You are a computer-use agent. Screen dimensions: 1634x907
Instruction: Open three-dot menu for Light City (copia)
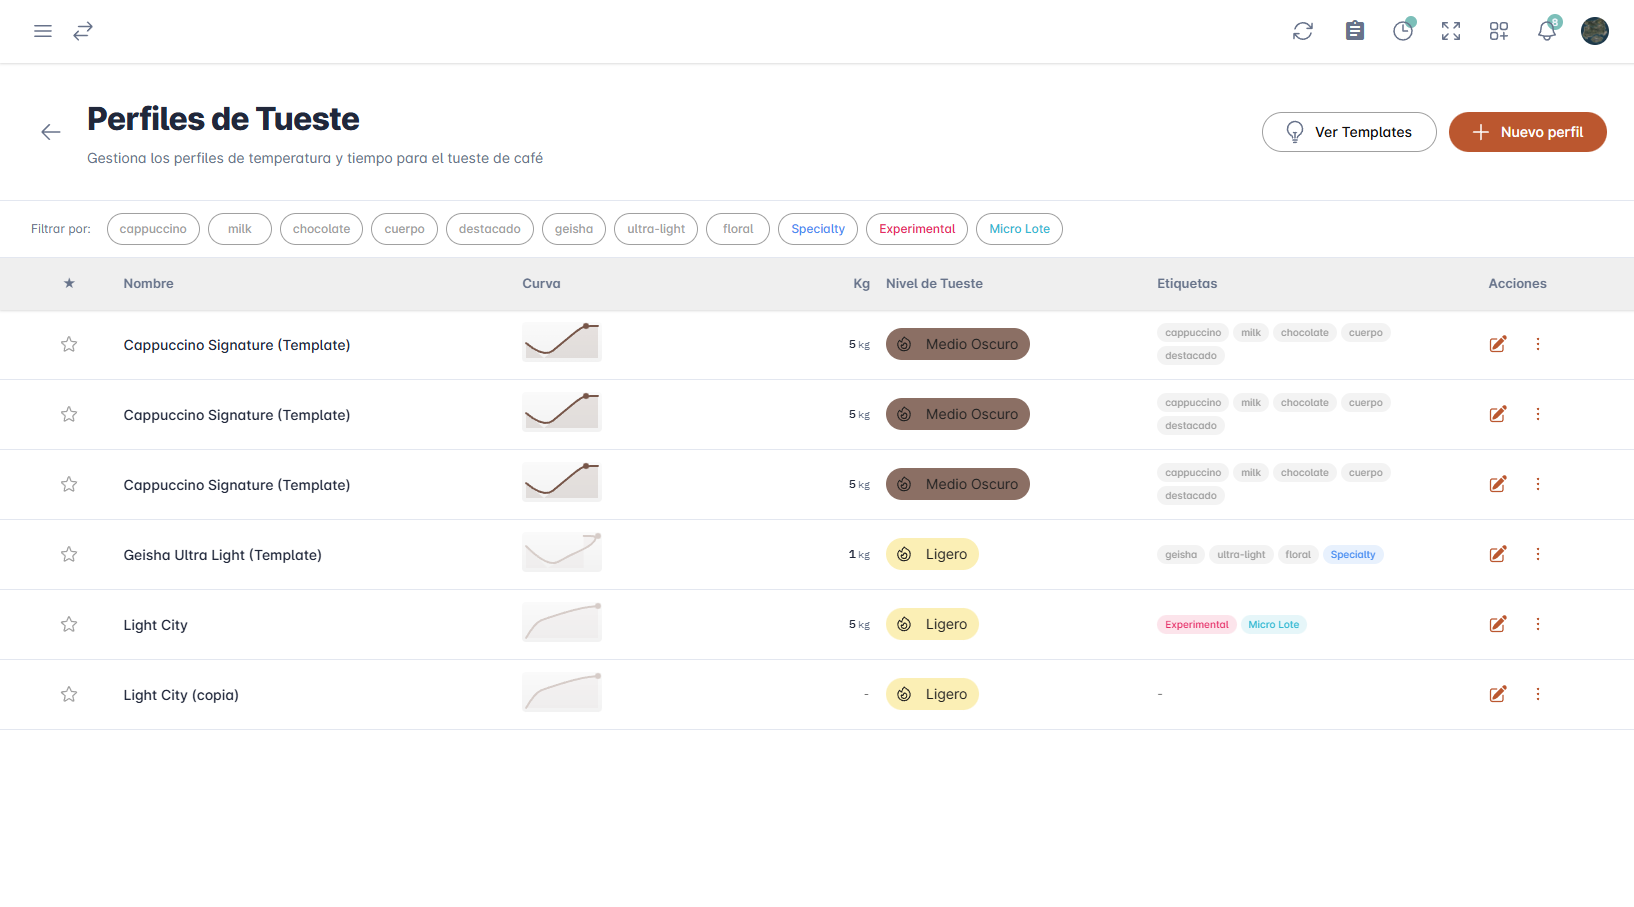coord(1537,694)
